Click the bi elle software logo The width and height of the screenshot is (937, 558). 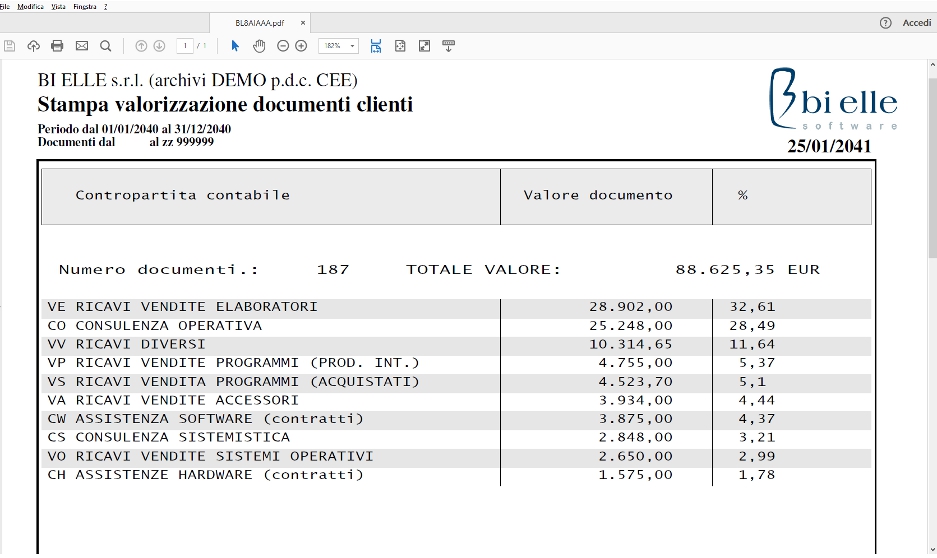click(x=833, y=99)
